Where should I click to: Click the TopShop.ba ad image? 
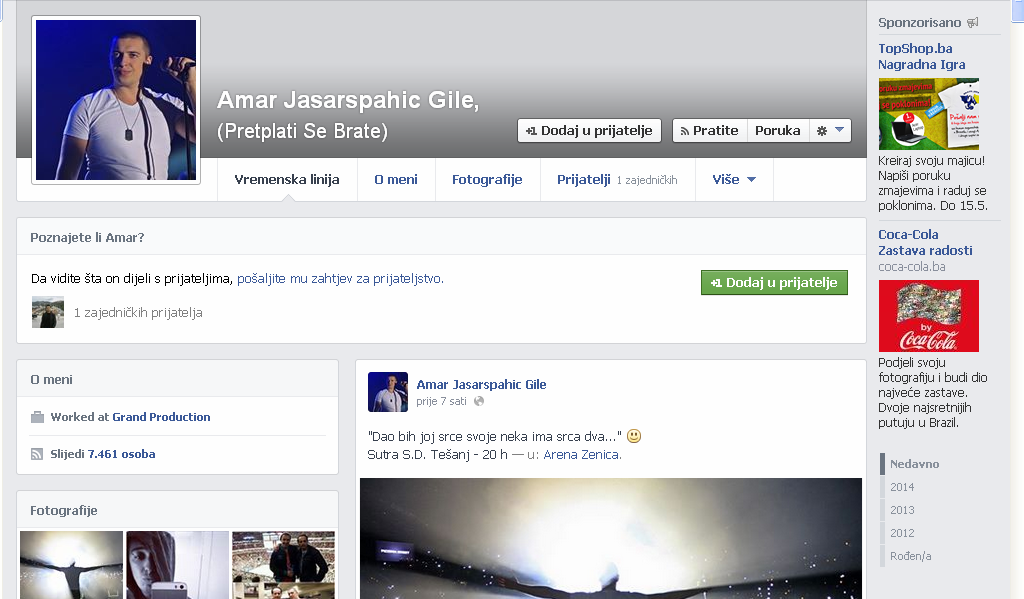[x=928, y=113]
